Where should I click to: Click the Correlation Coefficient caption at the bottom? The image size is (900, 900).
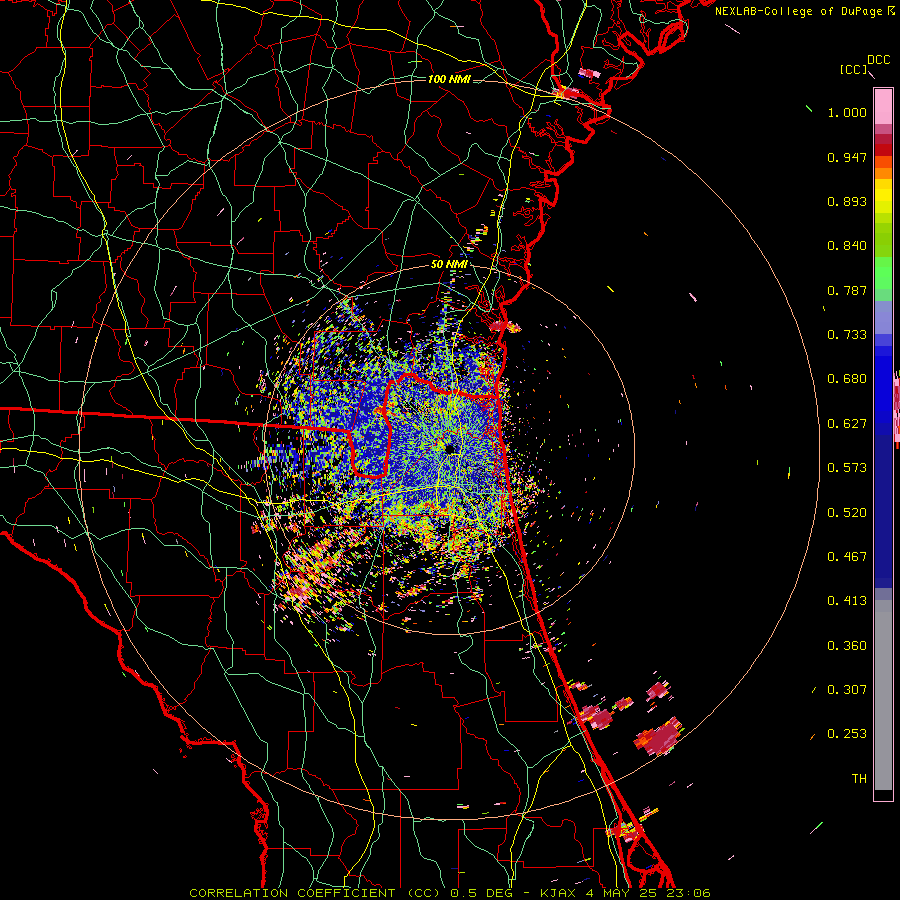tap(450, 893)
